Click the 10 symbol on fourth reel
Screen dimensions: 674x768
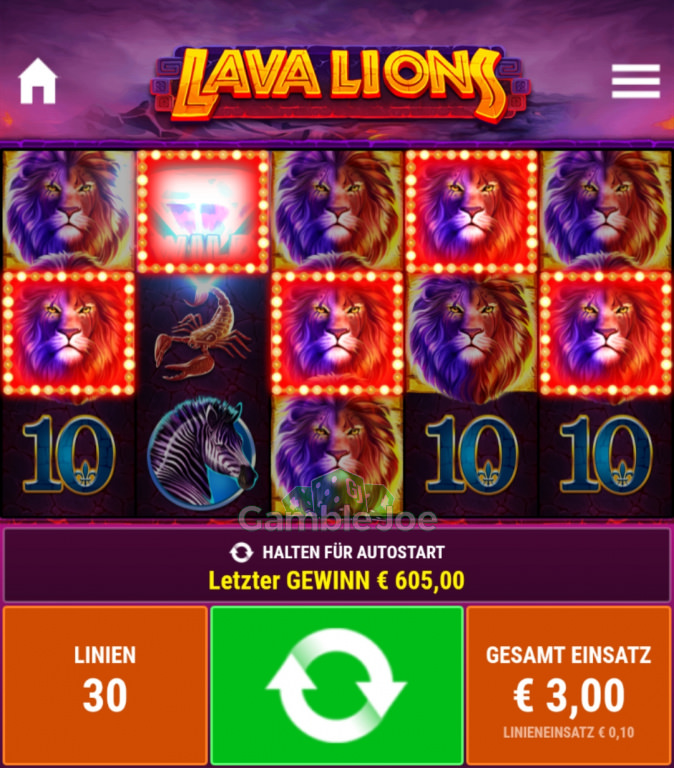click(x=472, y=455)
